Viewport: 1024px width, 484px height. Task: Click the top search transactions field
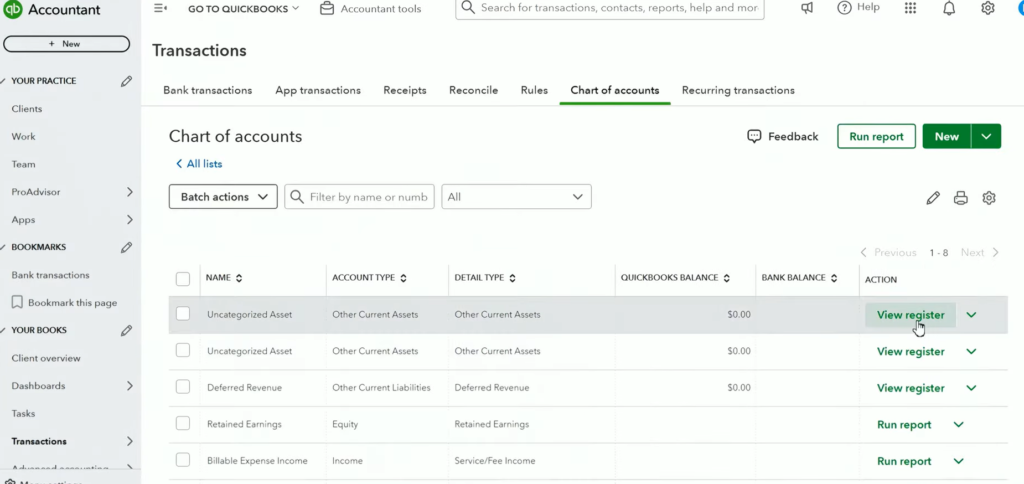[x=610, y=8]
